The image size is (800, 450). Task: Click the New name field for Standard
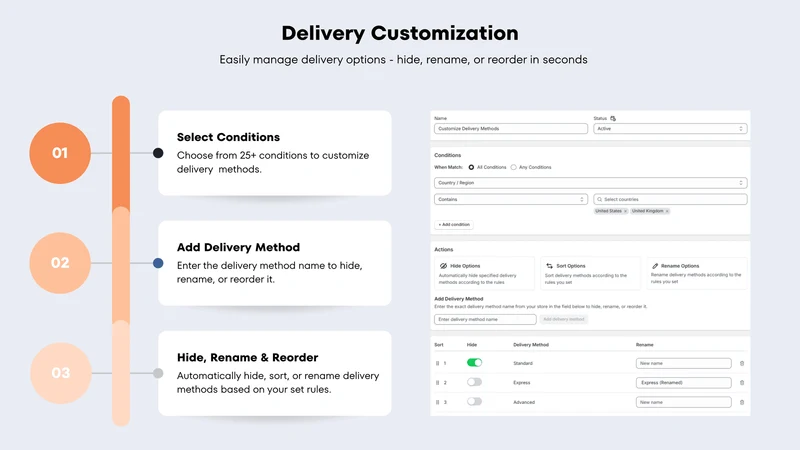(x=683, y=363)
